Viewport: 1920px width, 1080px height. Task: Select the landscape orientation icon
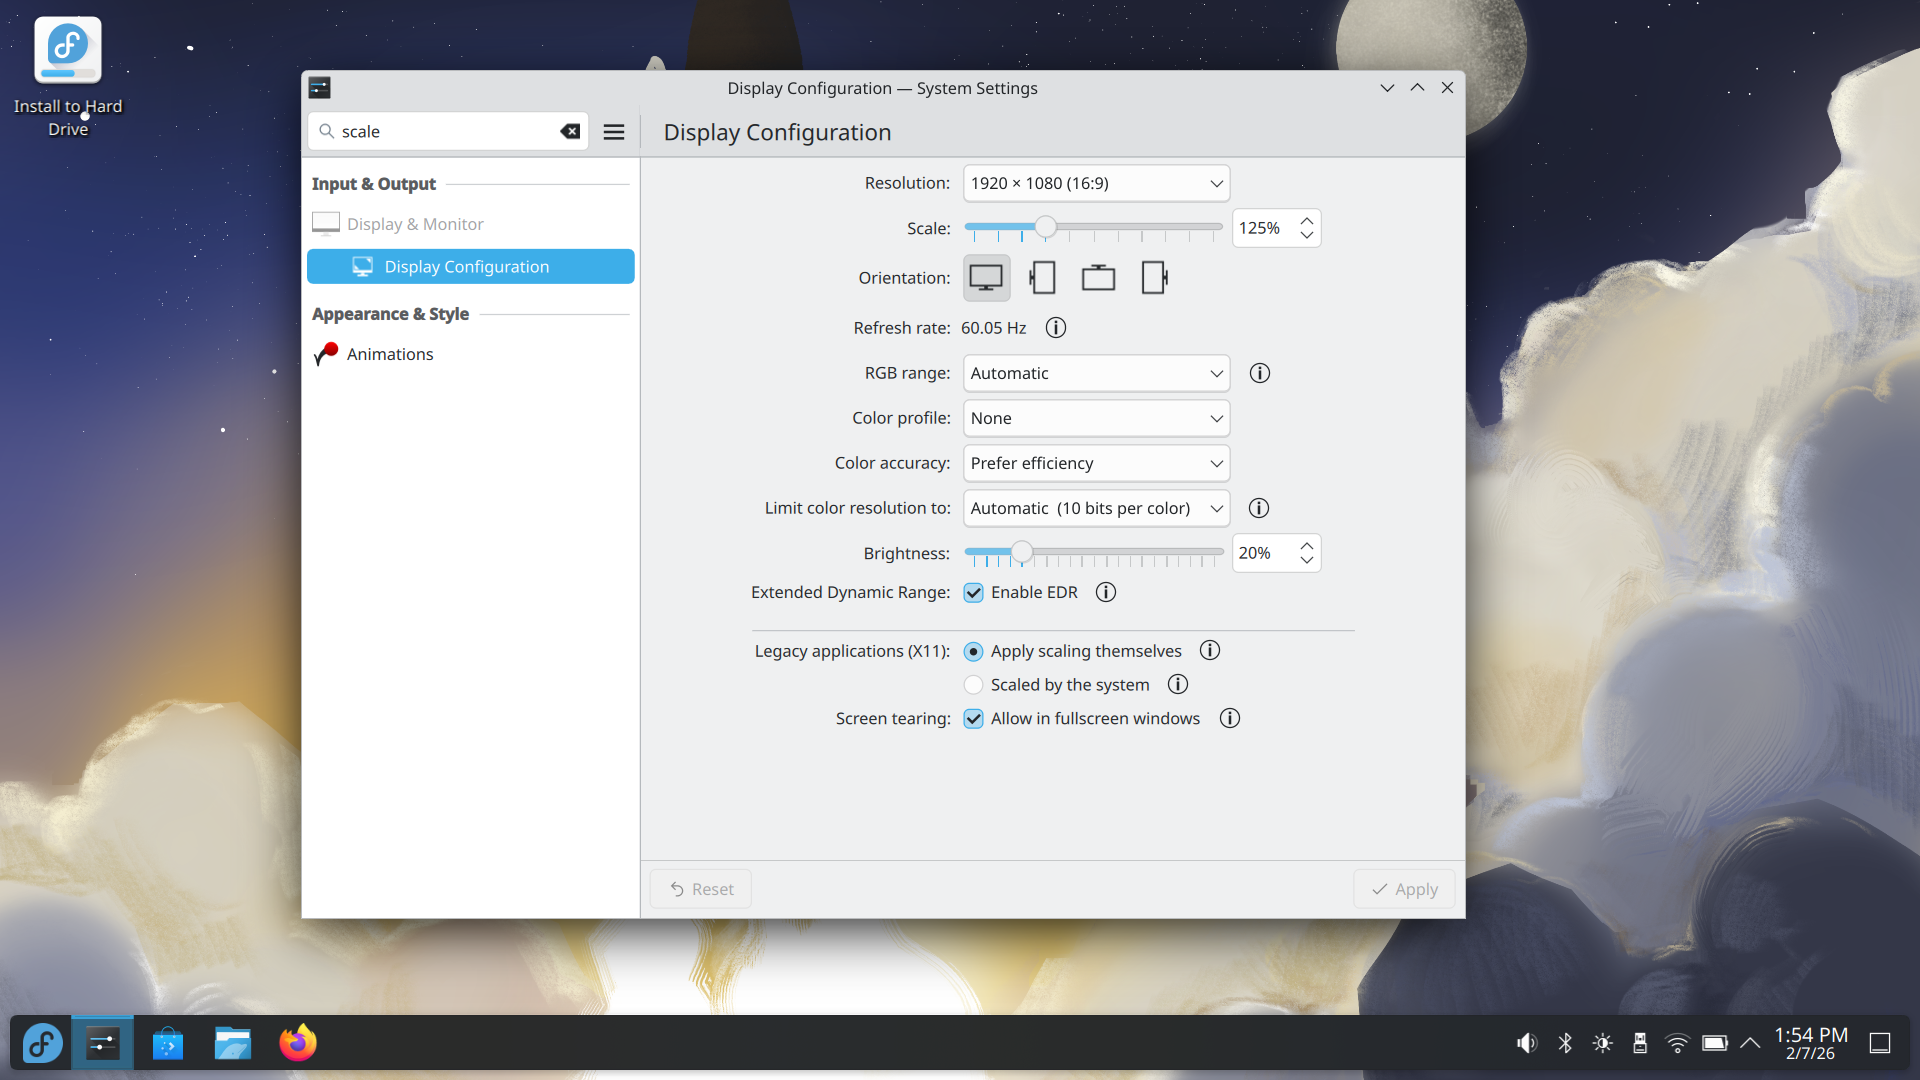point(986,278)
